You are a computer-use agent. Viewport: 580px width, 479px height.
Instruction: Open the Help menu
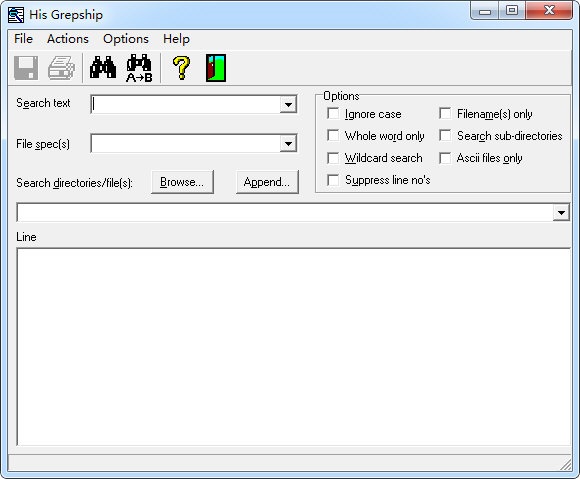click(x=176, y=39)
